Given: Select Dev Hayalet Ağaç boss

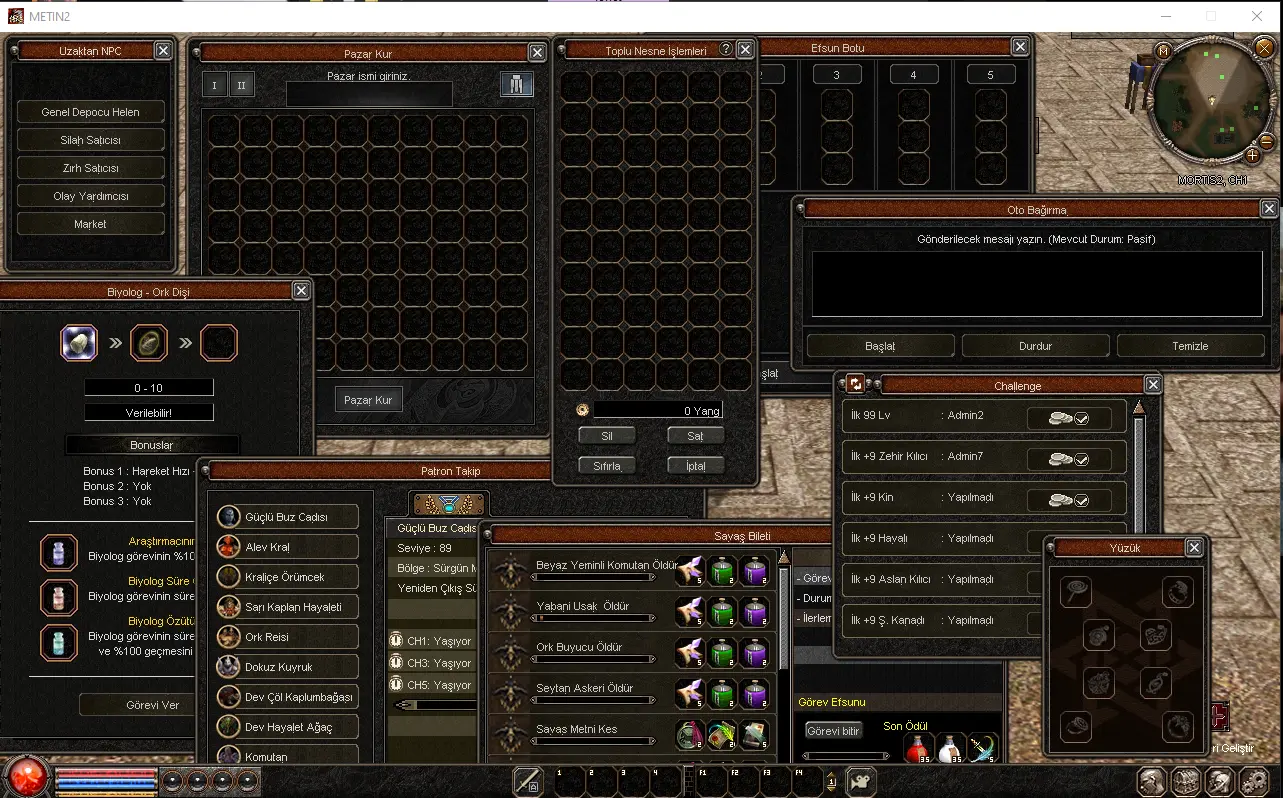Looking at the screenshot, I should (x=288, y=727).
